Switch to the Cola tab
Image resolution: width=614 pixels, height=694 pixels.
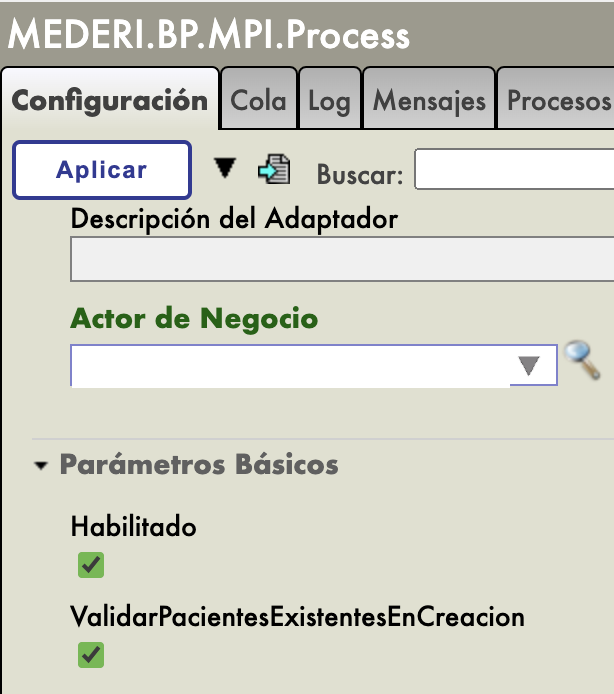click(x=258, y=101)
